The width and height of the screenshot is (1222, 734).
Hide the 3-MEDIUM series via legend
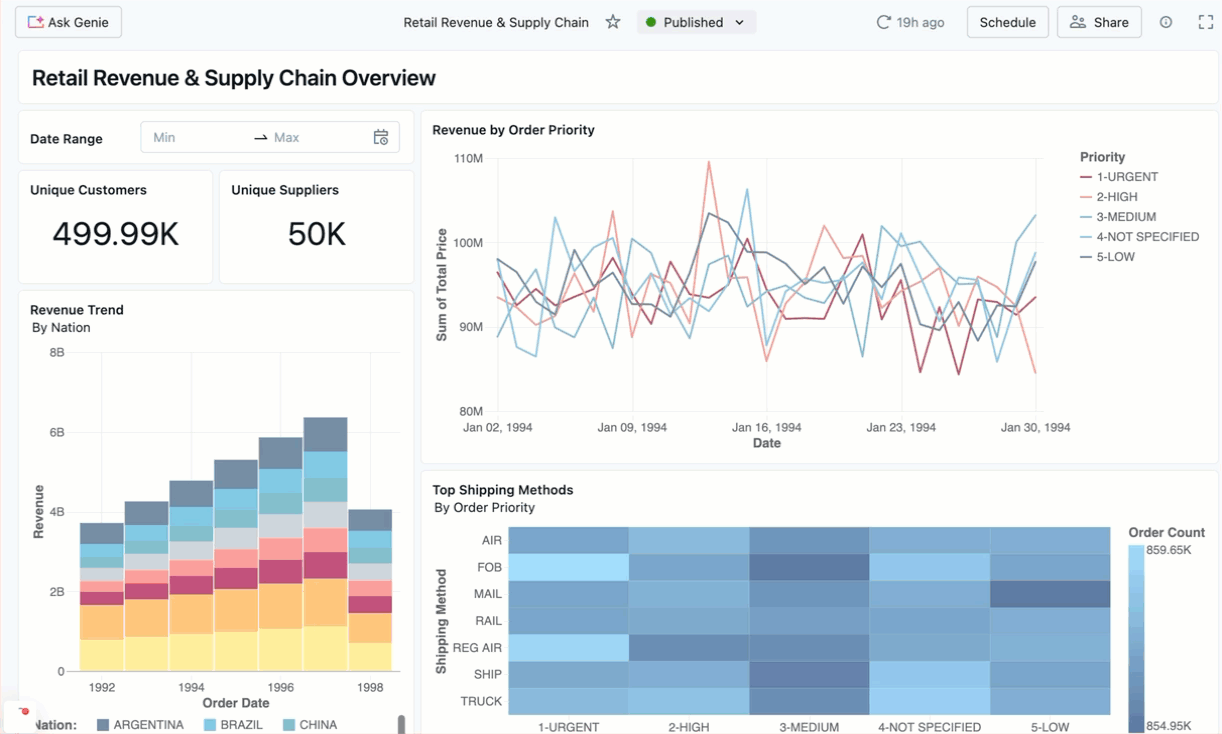point(1123,216)
